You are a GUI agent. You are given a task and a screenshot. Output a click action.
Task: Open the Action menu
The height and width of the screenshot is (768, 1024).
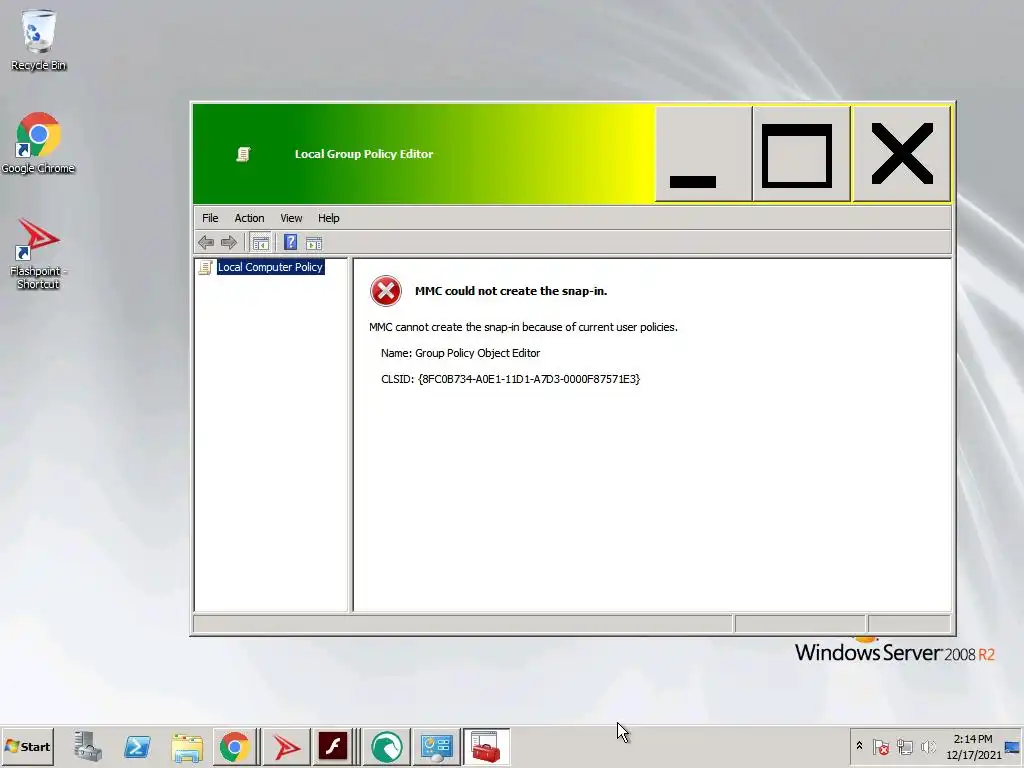click(x=249, y=218)
